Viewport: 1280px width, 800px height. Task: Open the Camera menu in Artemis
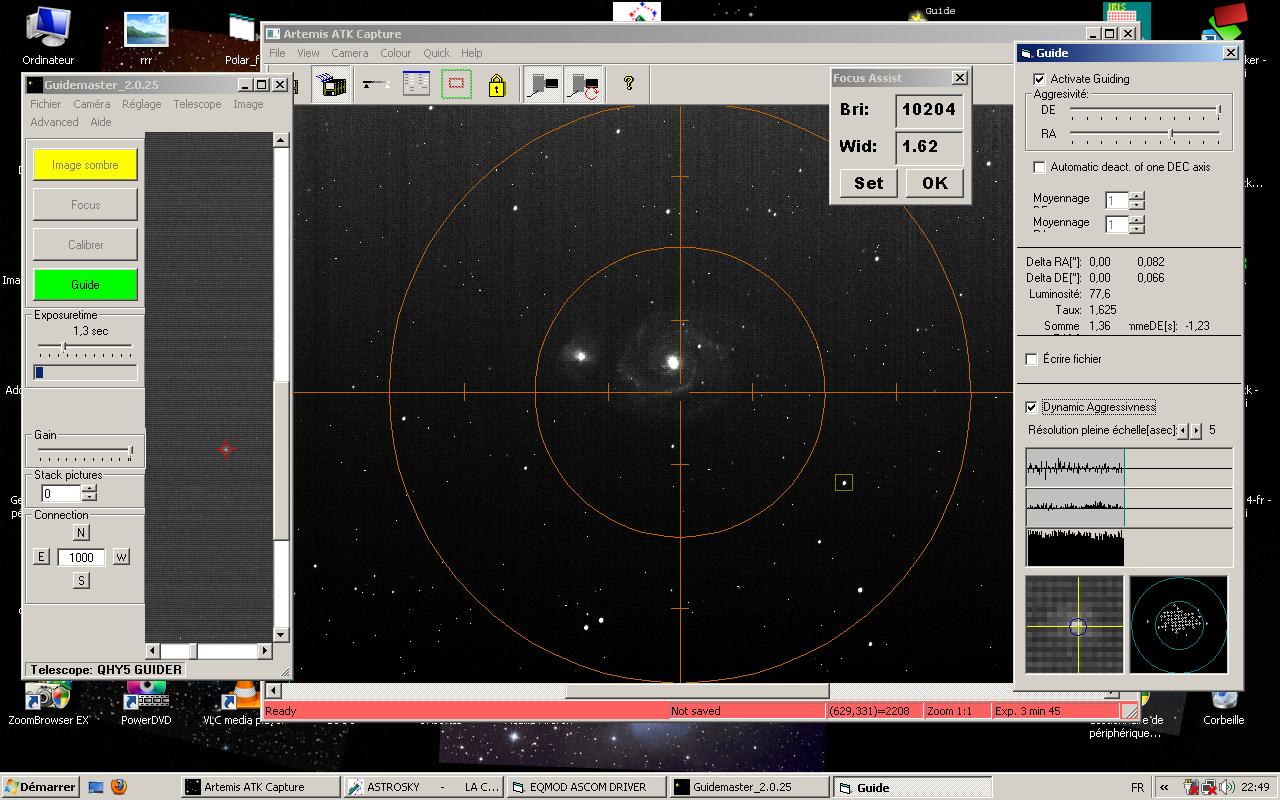point(350,53)
